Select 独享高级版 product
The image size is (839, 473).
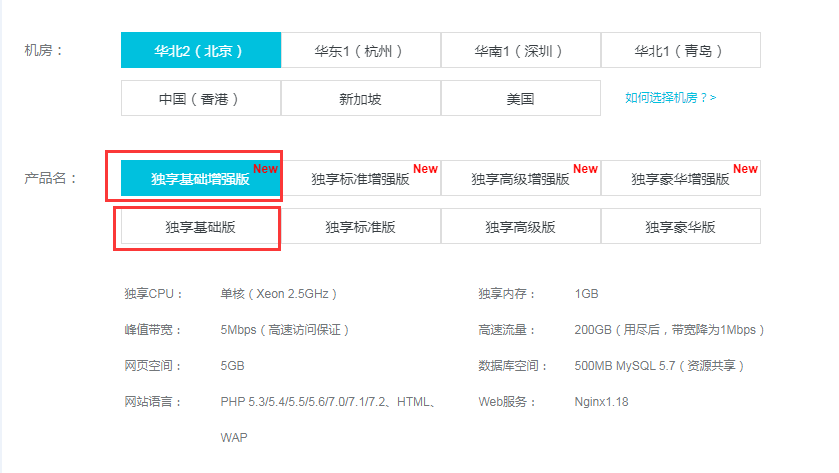click(x=521, y=226)
